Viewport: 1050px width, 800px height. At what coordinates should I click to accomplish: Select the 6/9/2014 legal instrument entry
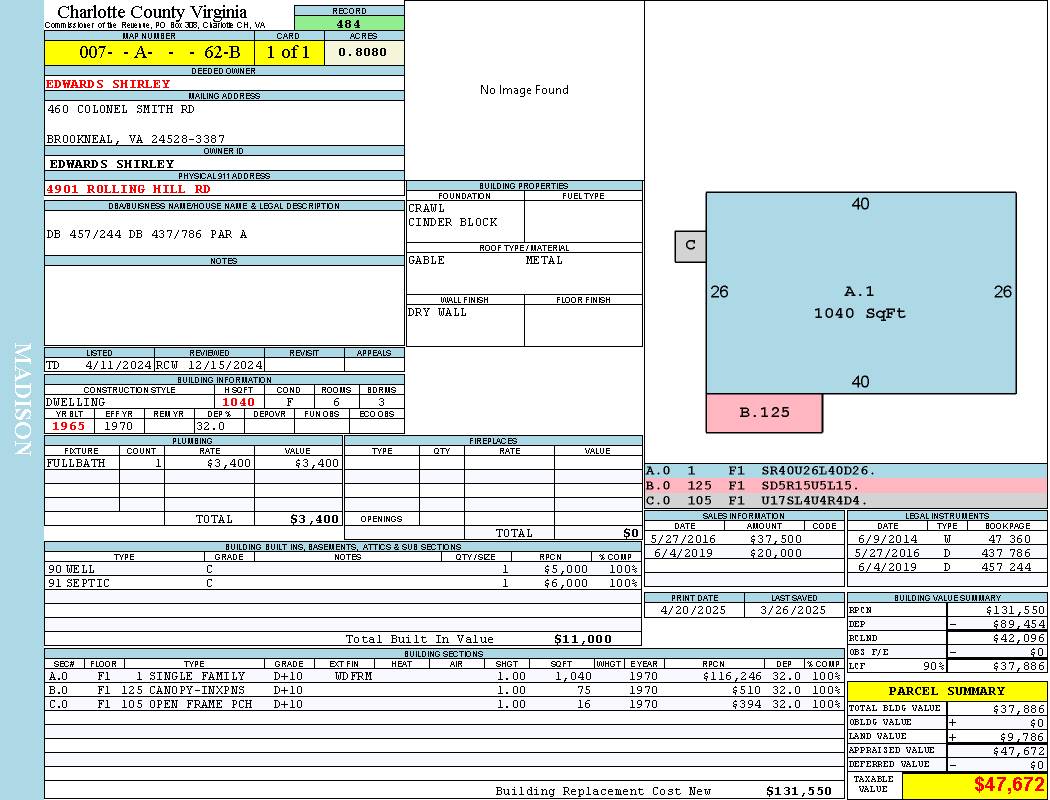pos(945,539)
